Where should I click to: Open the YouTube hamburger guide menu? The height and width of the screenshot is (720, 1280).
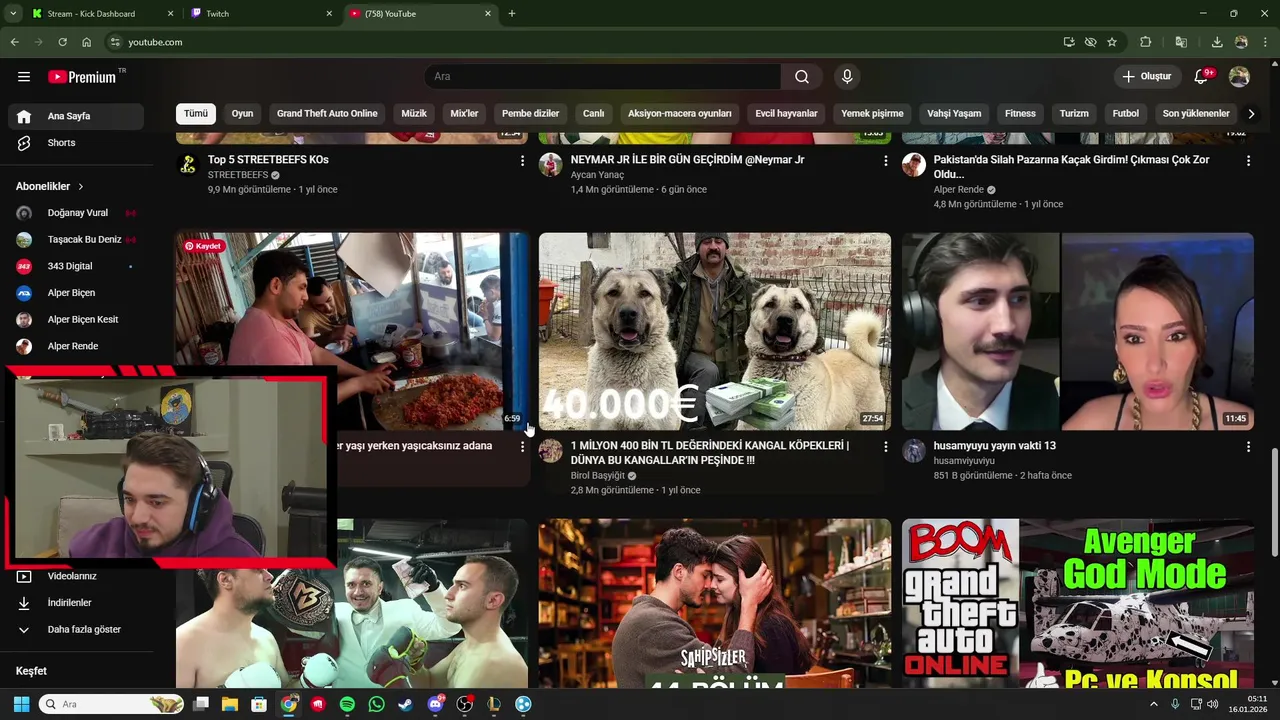(24, 77)
